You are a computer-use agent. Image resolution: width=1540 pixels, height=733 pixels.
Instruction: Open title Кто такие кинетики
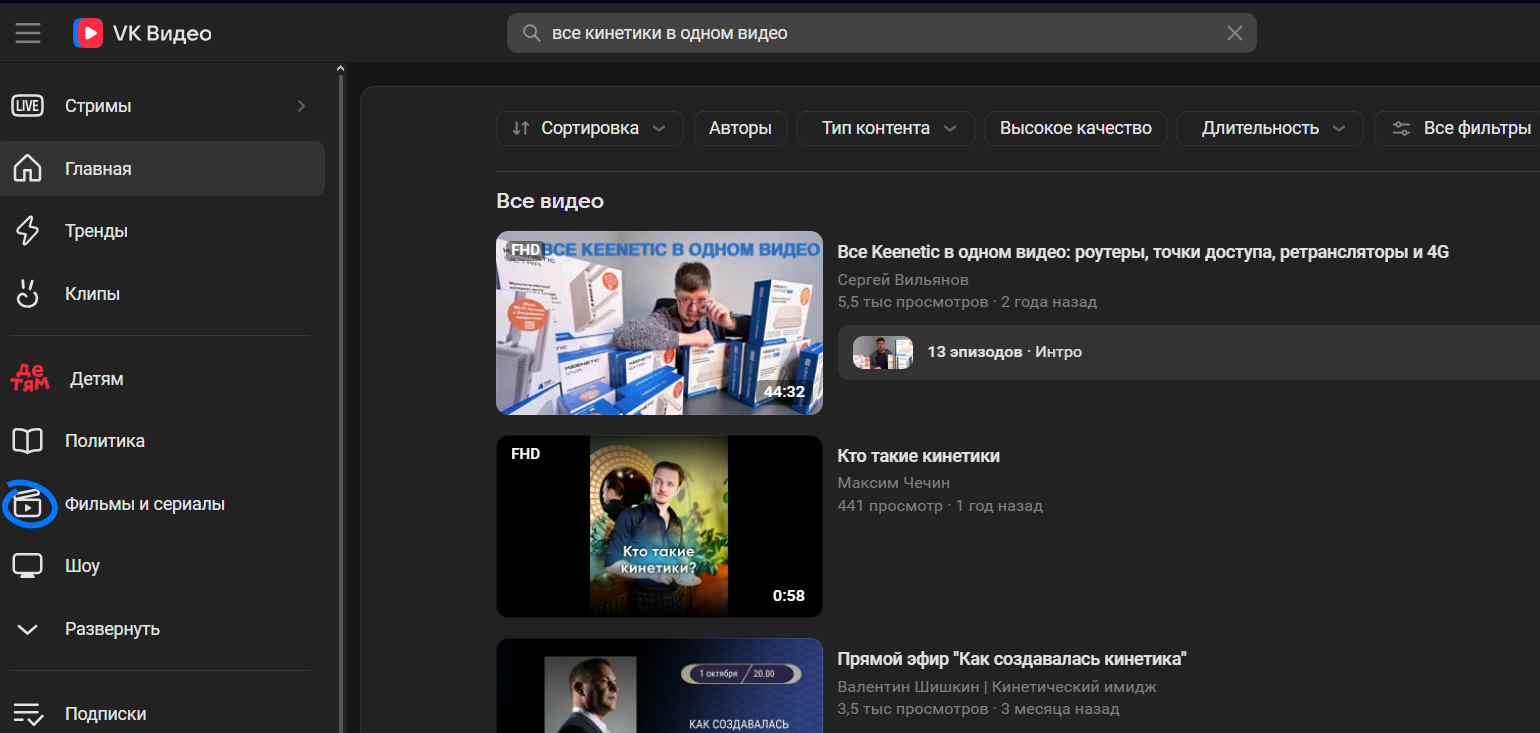coord(918,456)
